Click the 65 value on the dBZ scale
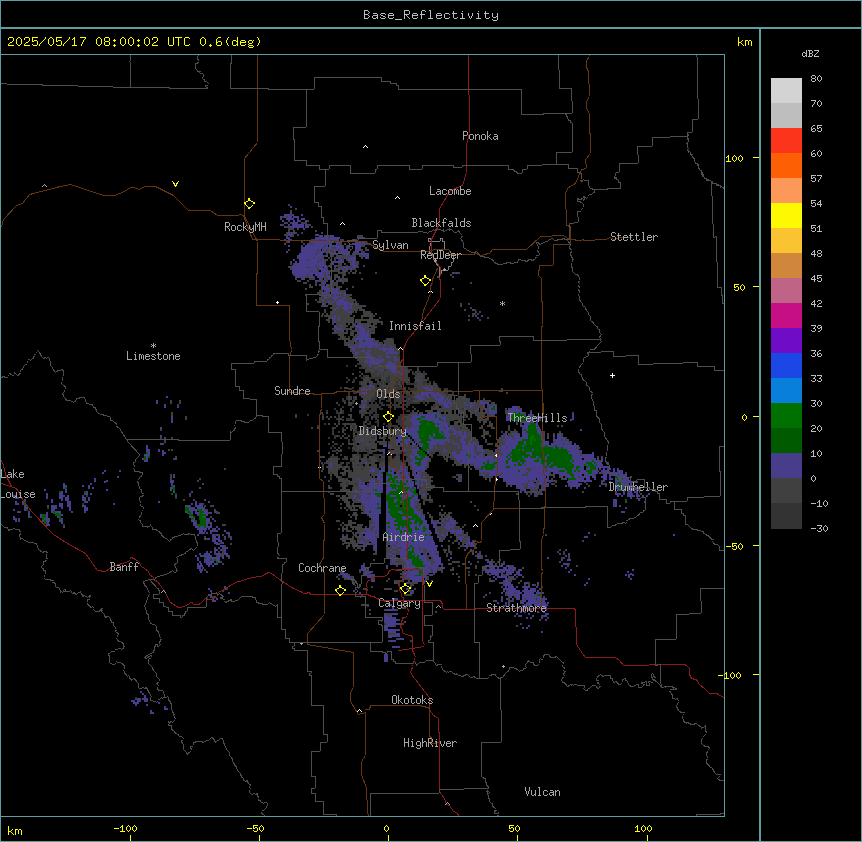This screenshot has width=862, height=842. (x=816, y=128)
